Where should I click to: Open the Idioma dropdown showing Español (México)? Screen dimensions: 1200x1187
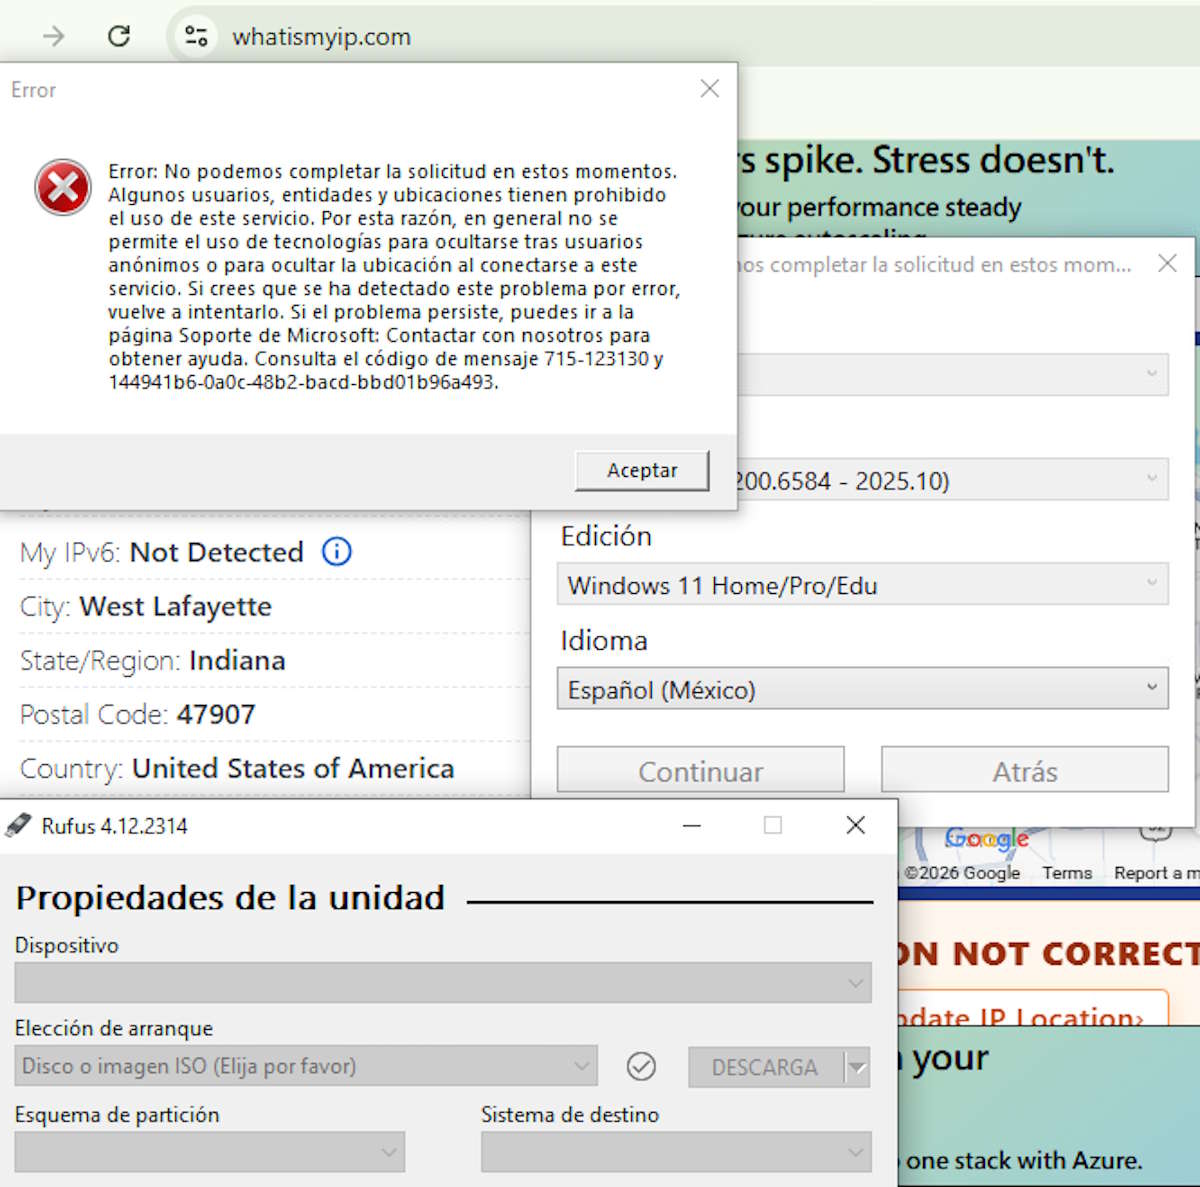[x=862, y=690]
